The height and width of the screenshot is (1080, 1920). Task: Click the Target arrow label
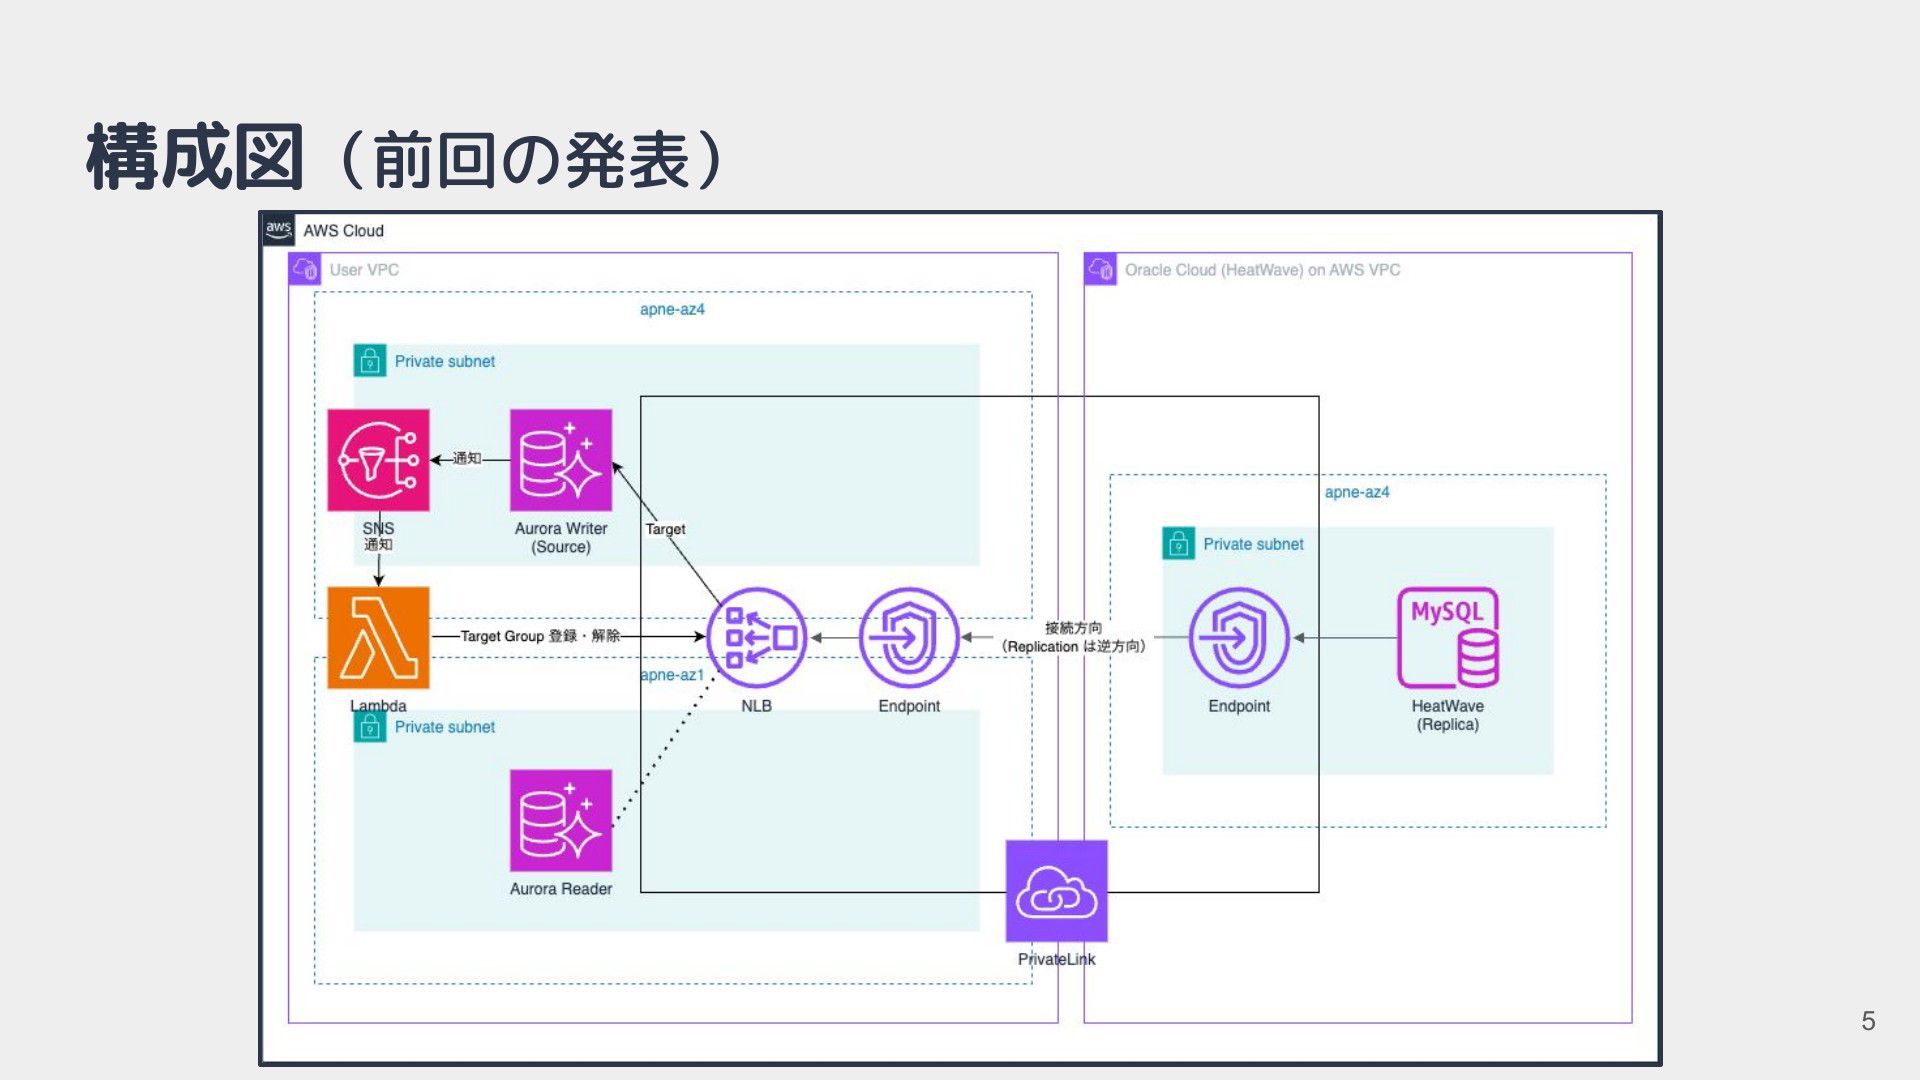(x=665, y=529)
